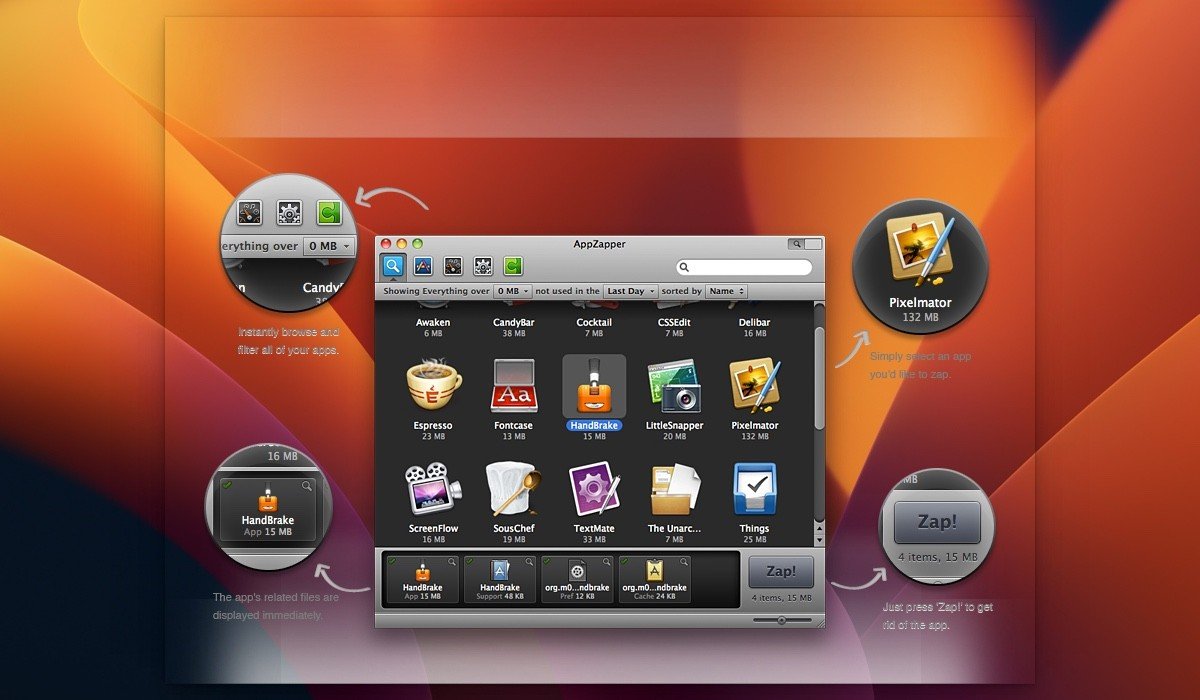Open the Dashboard widgets filter icon
The height and width of the screenshot is (700, 1200).
click(453, 266)
